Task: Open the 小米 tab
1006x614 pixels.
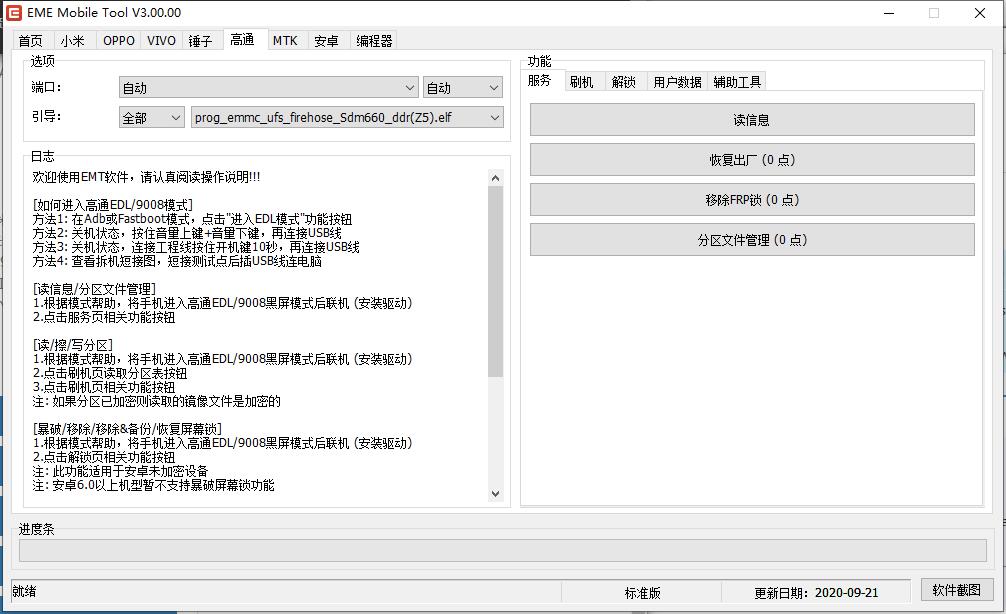Action: click(72, 41)
